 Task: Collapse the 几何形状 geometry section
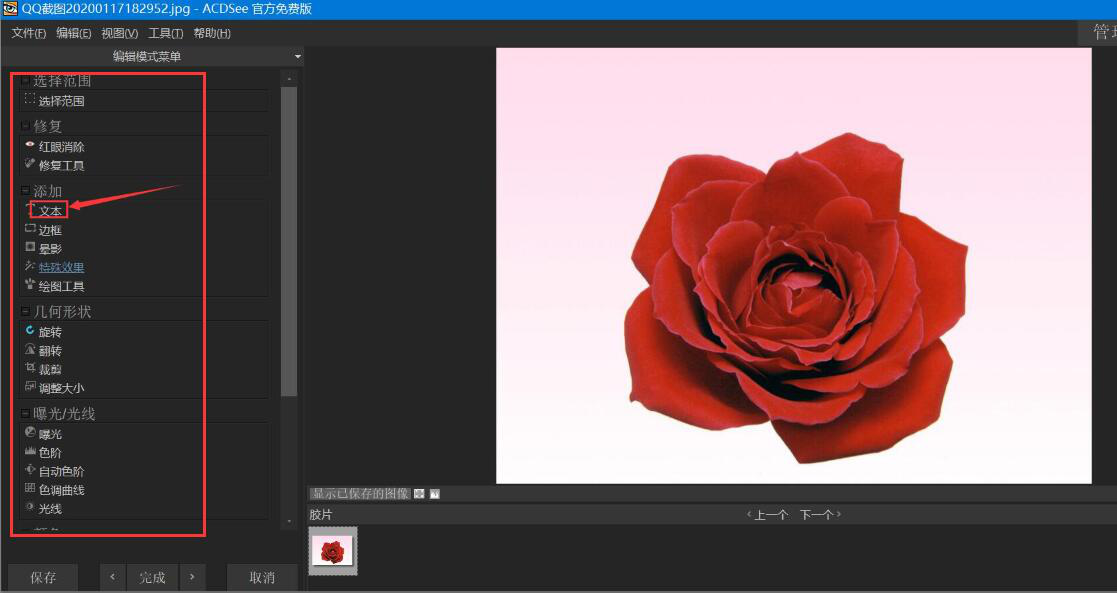tap(26, 311)
